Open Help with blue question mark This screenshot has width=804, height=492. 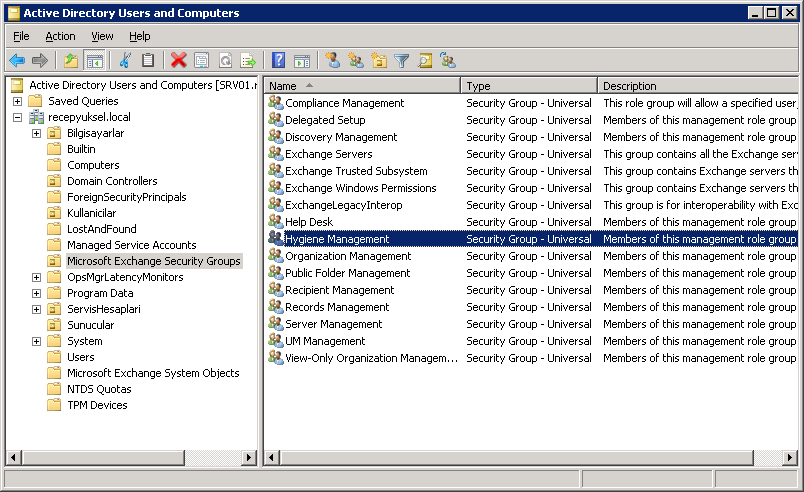278,61
